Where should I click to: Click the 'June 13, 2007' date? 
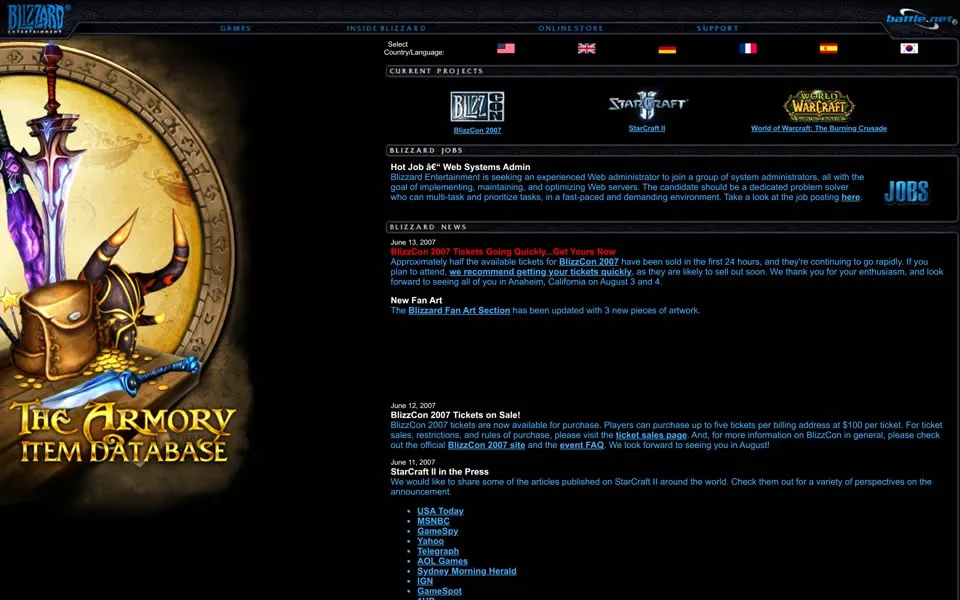click(x=413, y=242)
